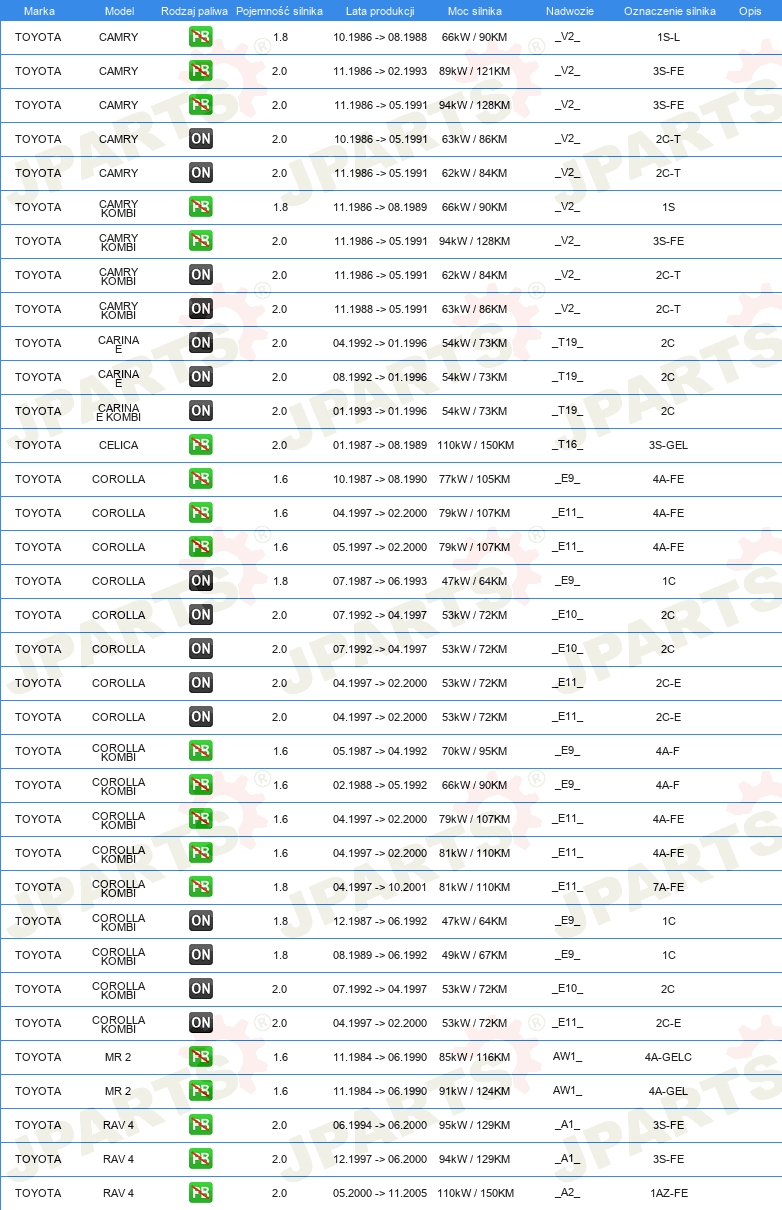Click the Model column header
This screenshot has height=1210, width=782.
pyautogui.click(x=120, y=11)
